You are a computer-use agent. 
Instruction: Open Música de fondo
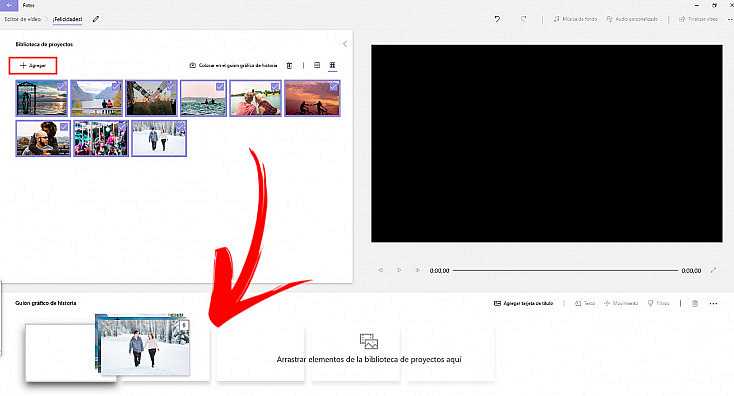tap(575, 19)
